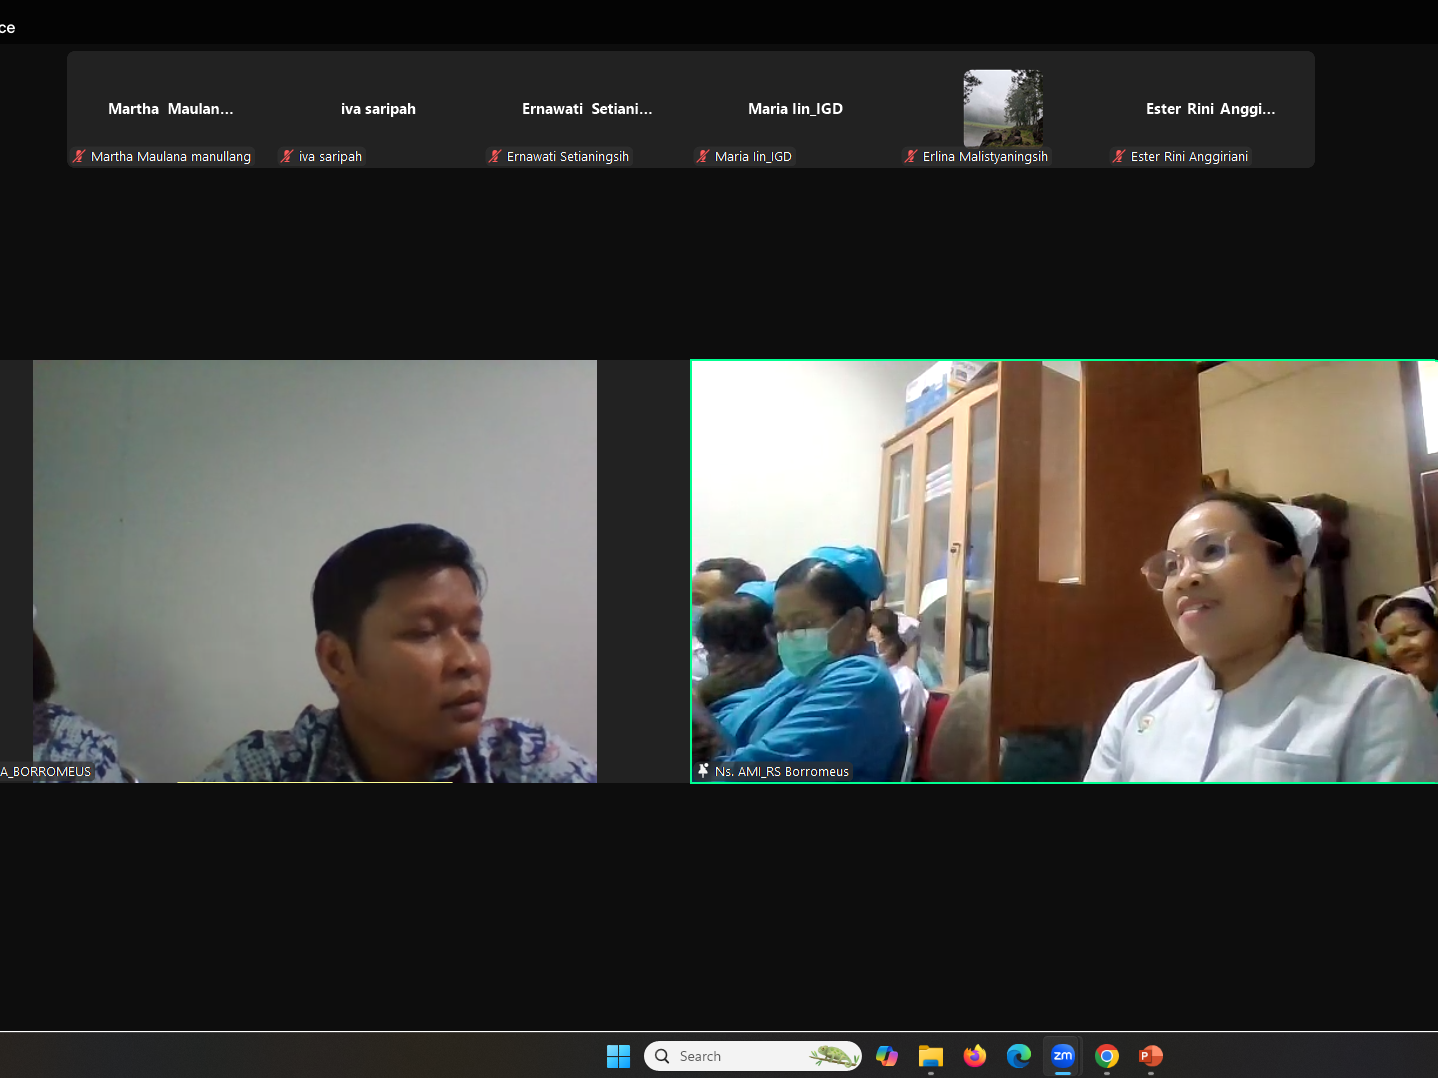Click Ester Rini Anggiriani's muted mic icon
The height and width of the screenshot is (1078, 1438).
coord(1119,156)
